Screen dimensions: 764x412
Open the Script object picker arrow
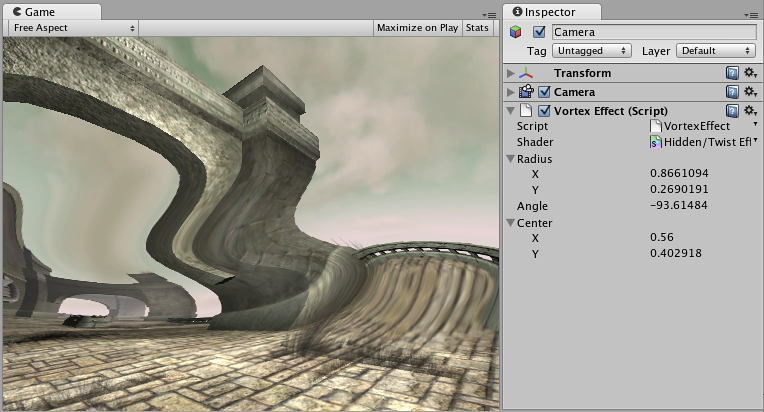[x=755, y=125]
